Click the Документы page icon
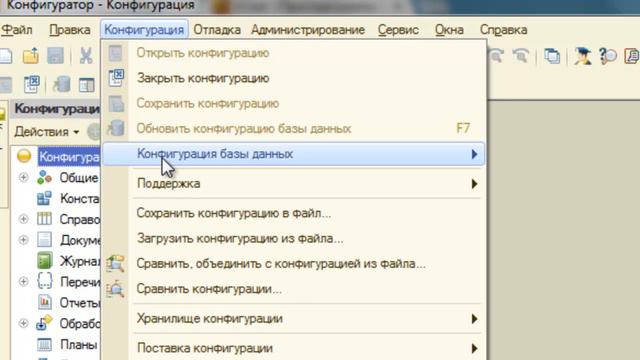Screen dimensions: 640x360 tap(44, 240)
